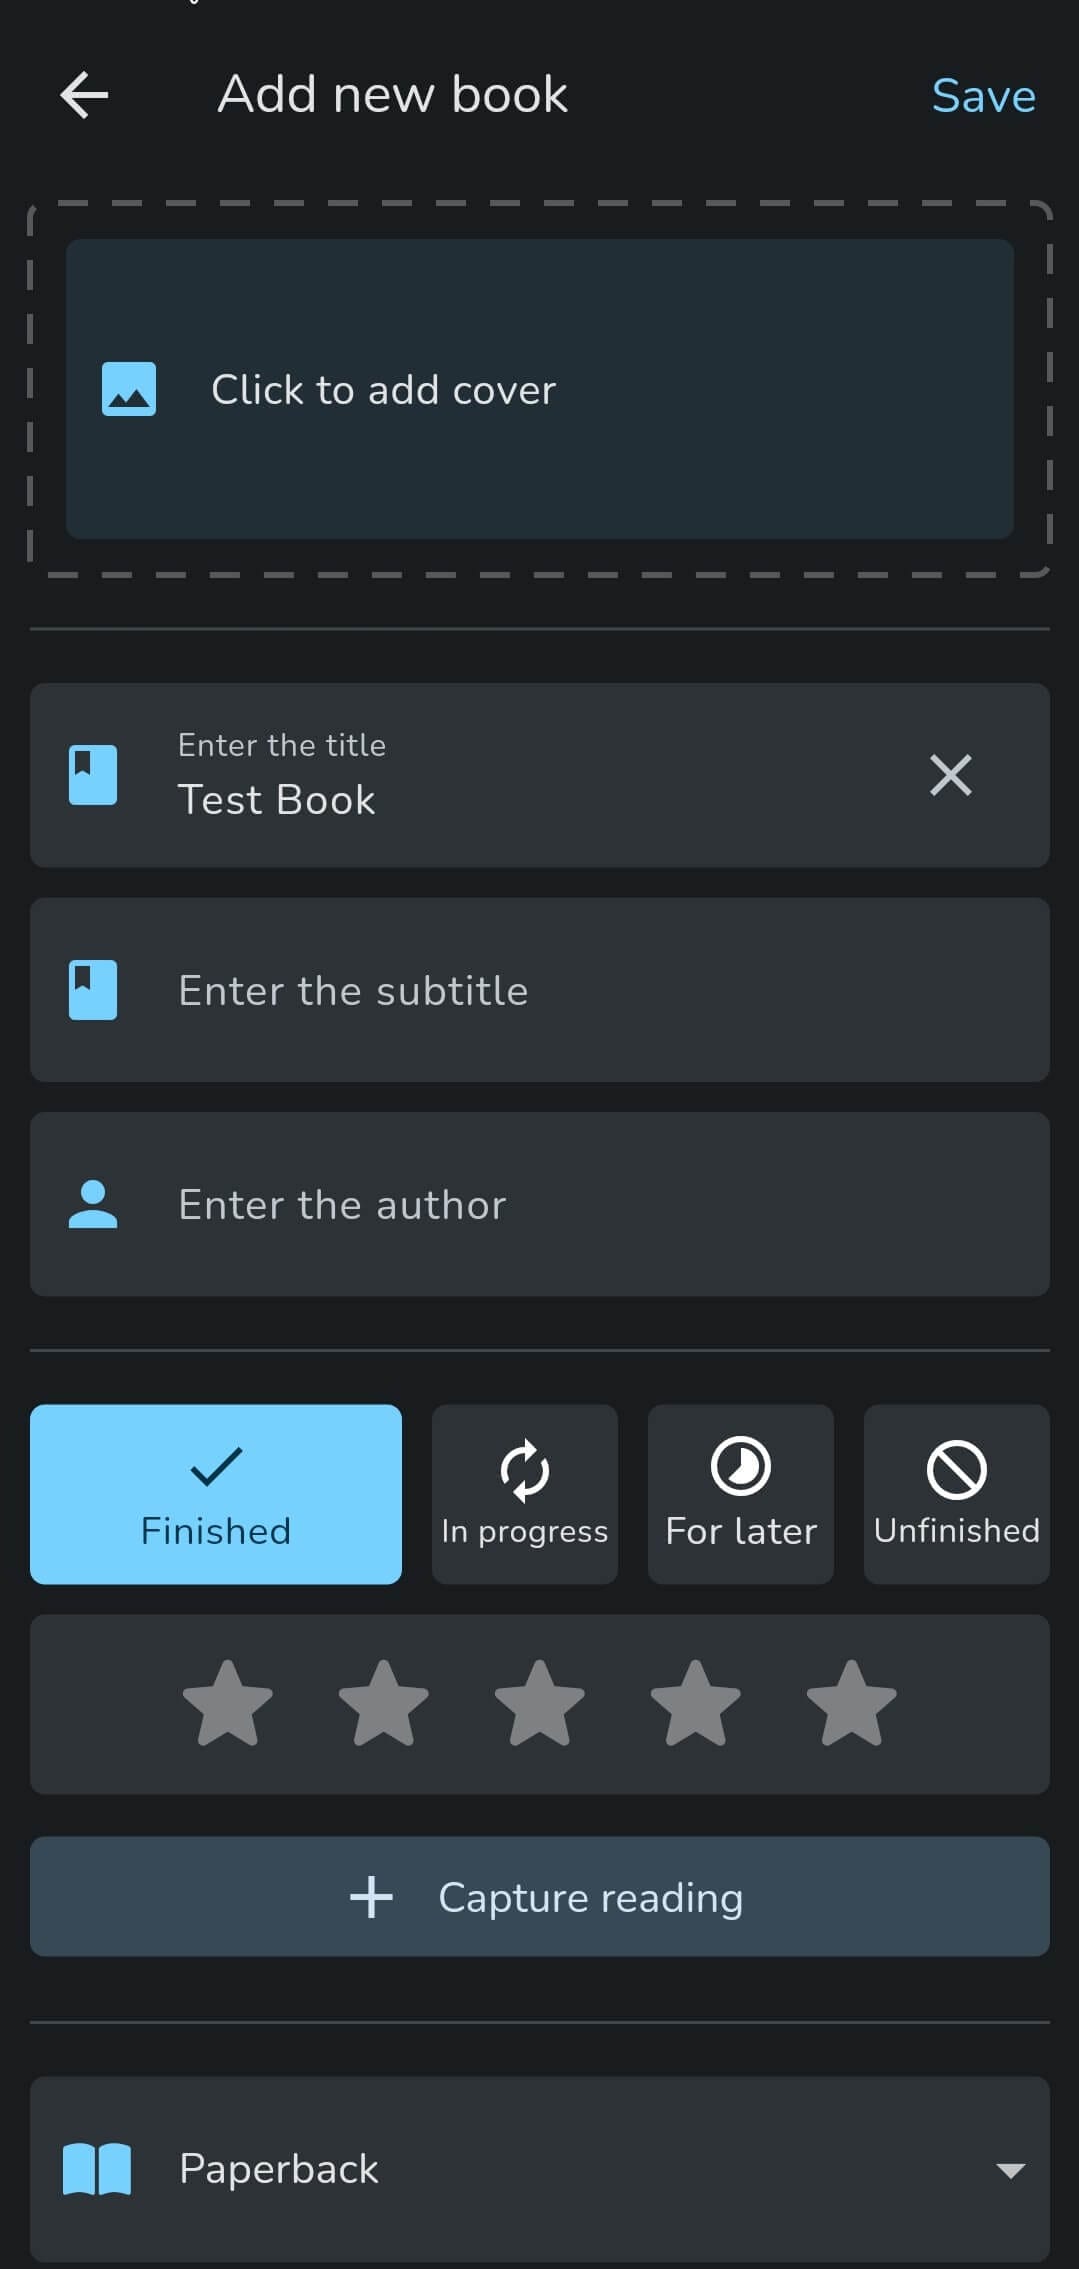Rate the book five stars
The width and height of the screenshot is (1079, 2269).
[x=851, y=1703]
